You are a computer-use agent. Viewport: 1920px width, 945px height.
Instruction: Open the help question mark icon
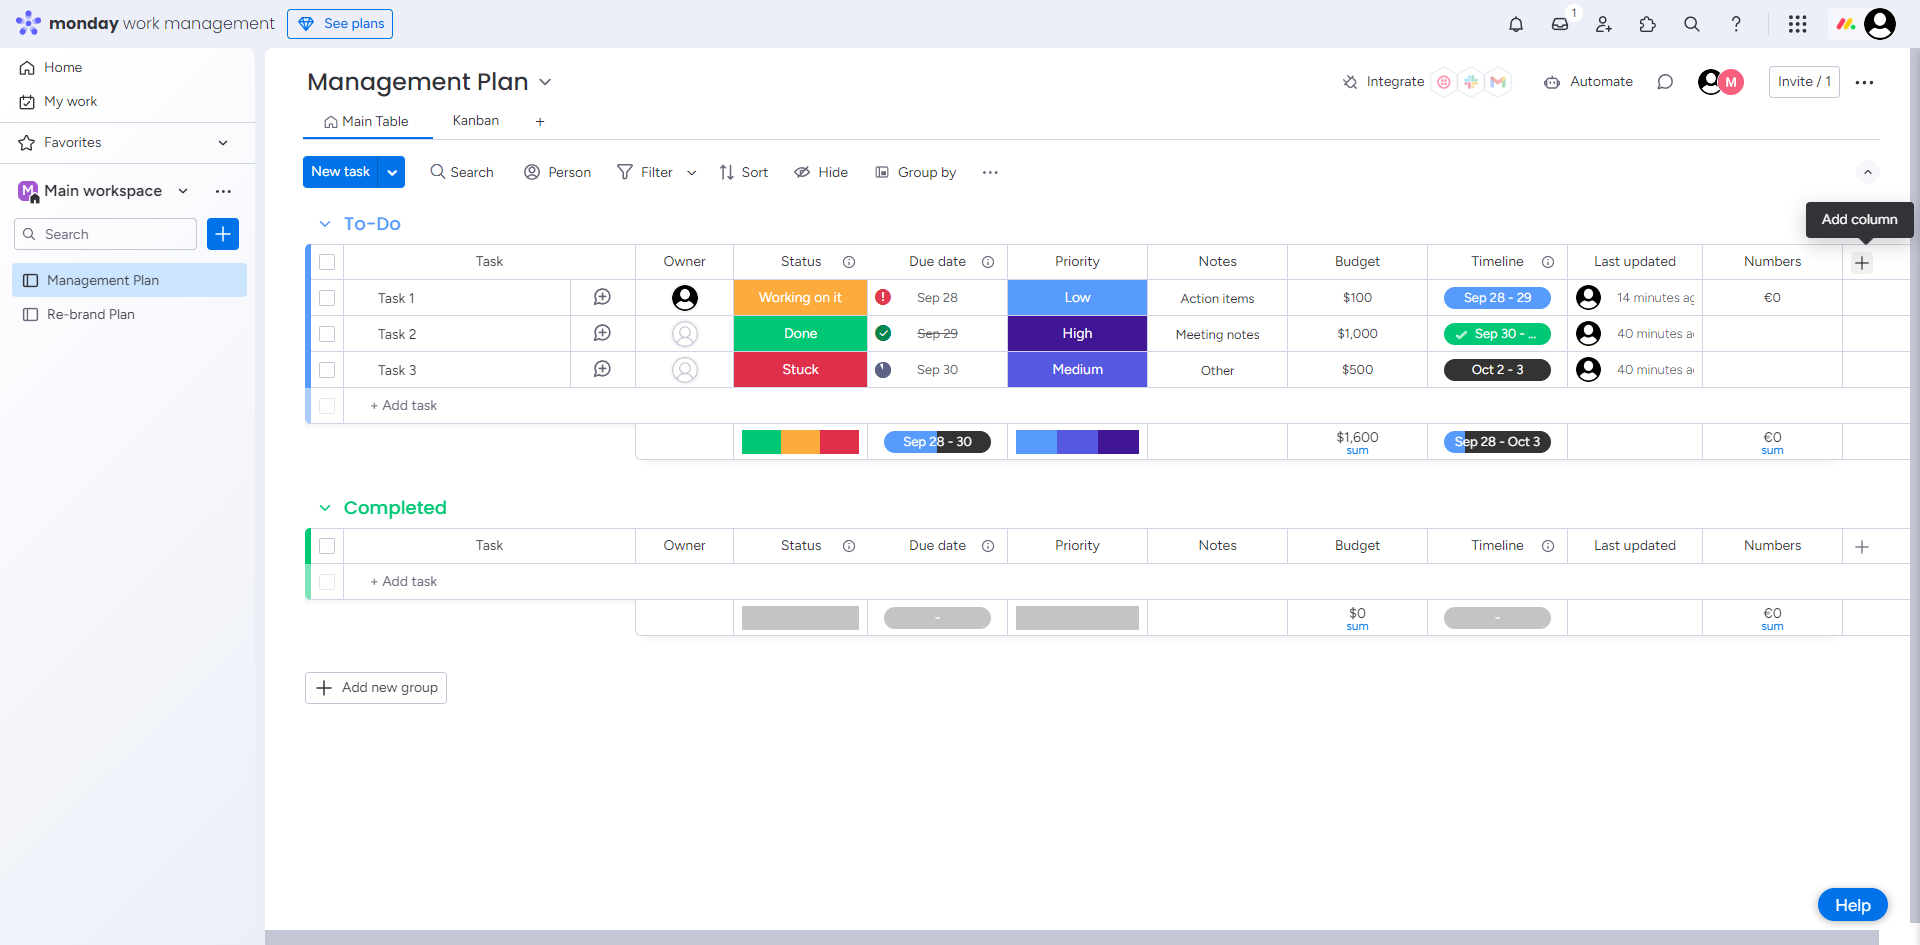(x=1736, y=24)
